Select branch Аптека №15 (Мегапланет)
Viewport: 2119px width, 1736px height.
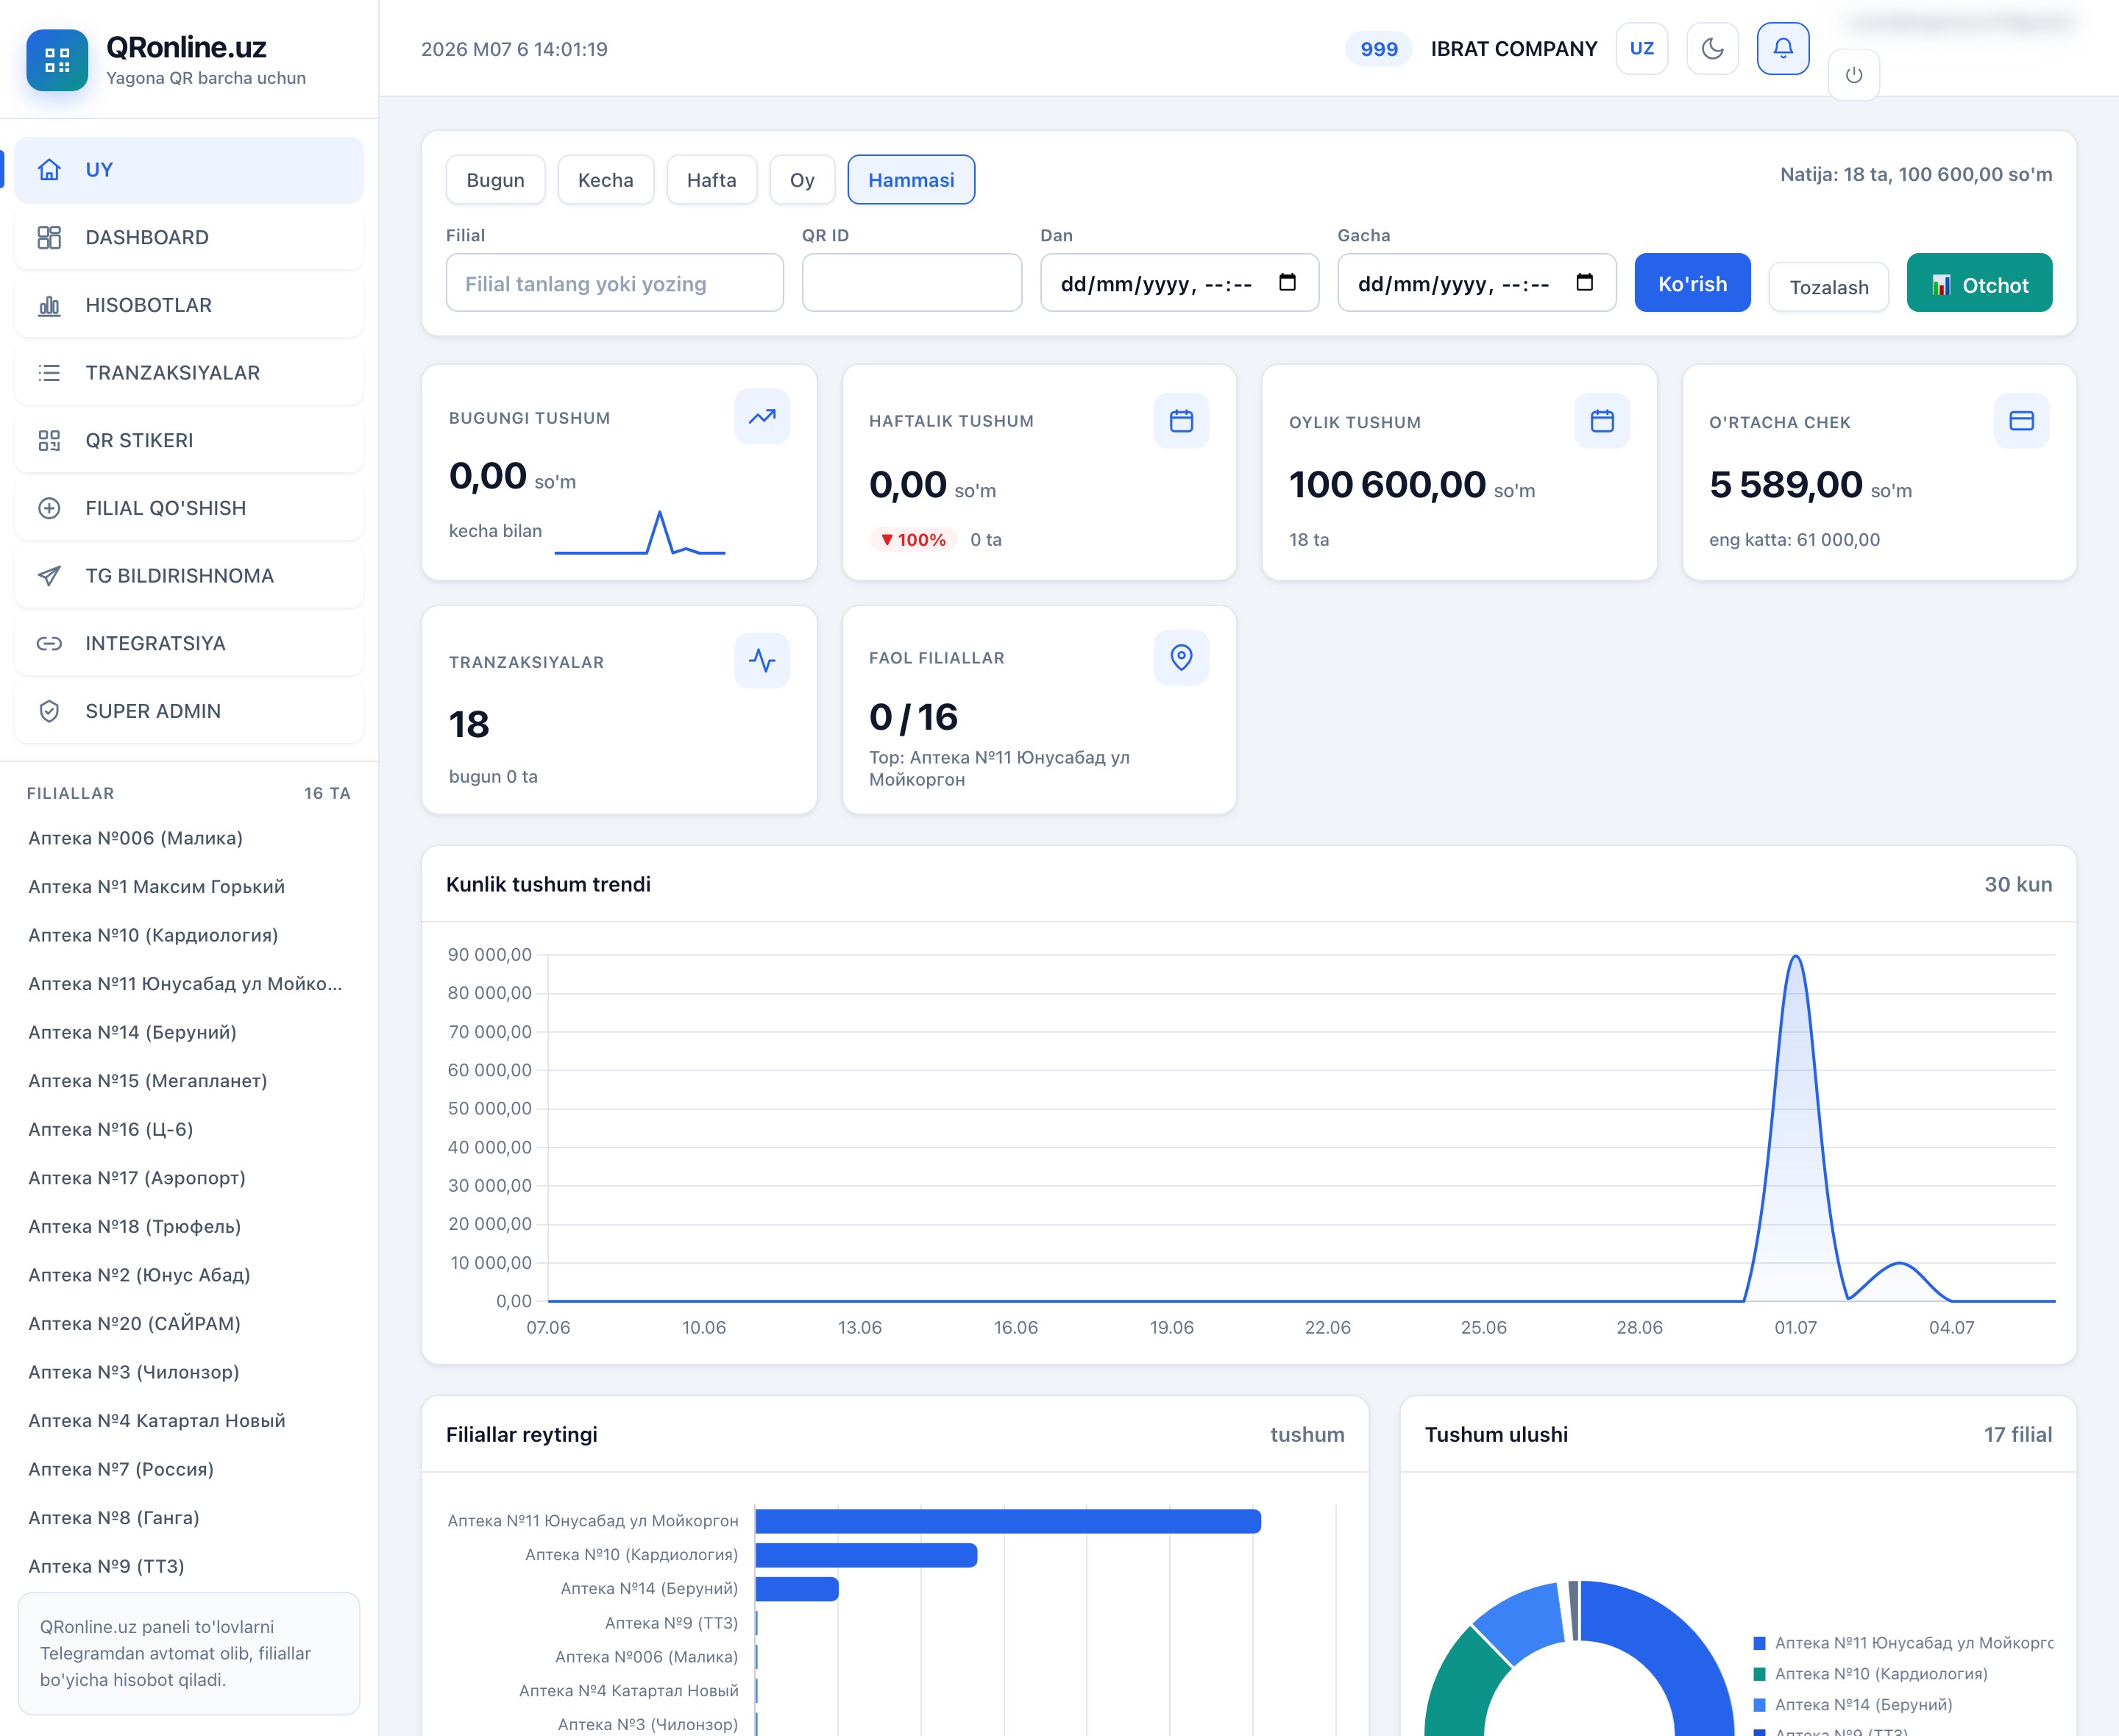pyautogui.click(x=148, y=1081)
